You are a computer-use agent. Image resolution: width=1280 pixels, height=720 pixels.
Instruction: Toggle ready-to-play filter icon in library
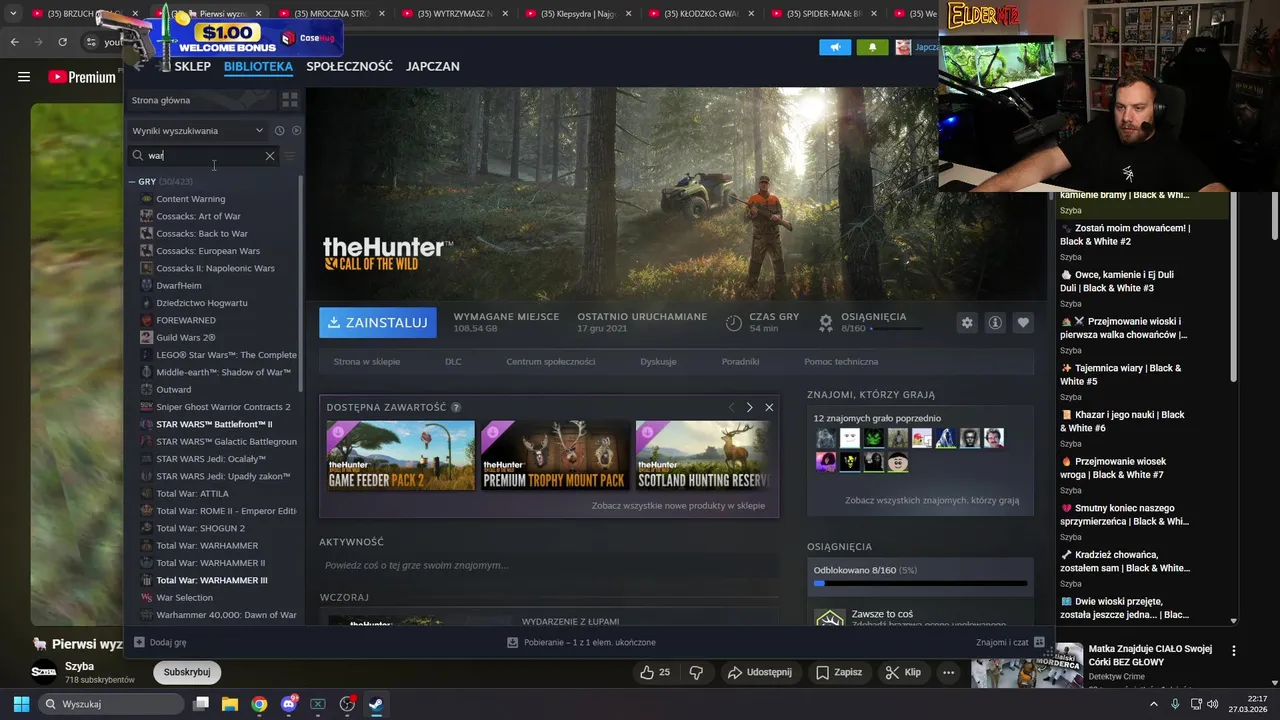pyautogui.click(x=296, y=131)
